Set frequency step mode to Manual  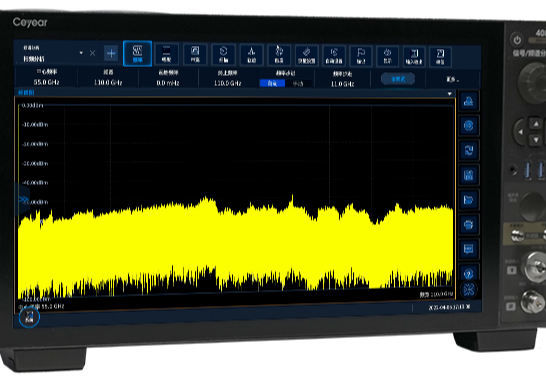tap(298, 84)
